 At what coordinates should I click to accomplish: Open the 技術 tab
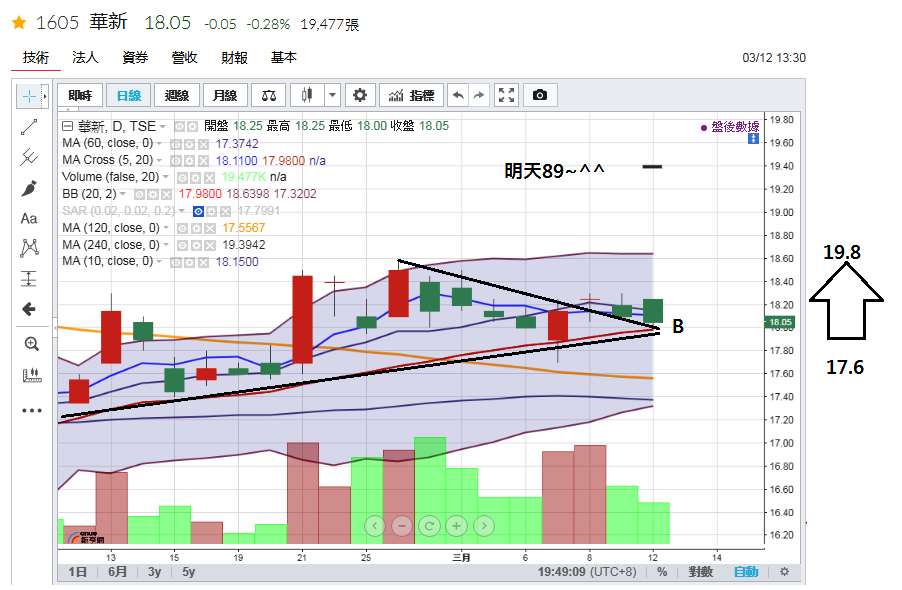(x=36, y=58)
